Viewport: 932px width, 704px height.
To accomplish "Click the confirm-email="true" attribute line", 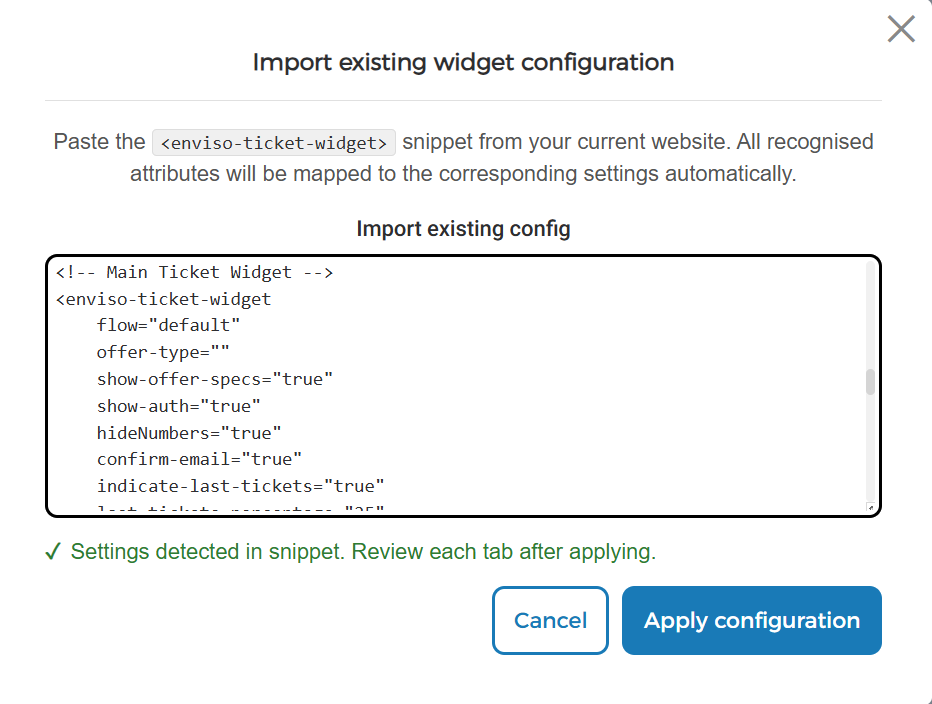I will pos(199,459).
